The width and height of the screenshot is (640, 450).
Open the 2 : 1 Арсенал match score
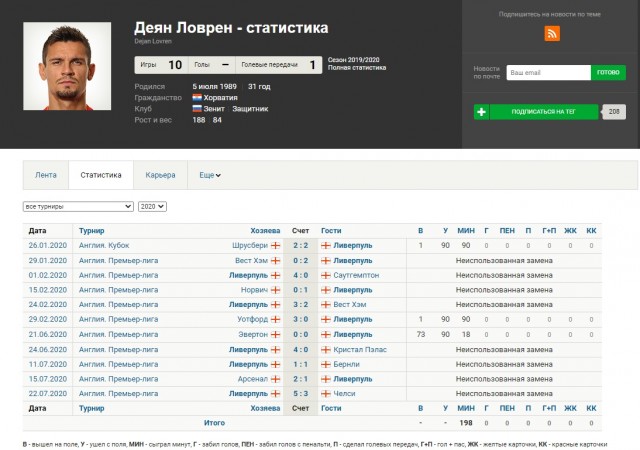[x=300, y=379]
